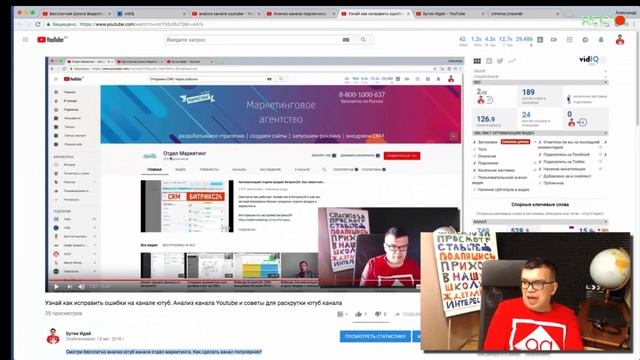Image resolution: width=640 pixels, height=360 pixels.
Task: Click the highlighted description link text
Action: pyautogui.click(x=164, y=351)
